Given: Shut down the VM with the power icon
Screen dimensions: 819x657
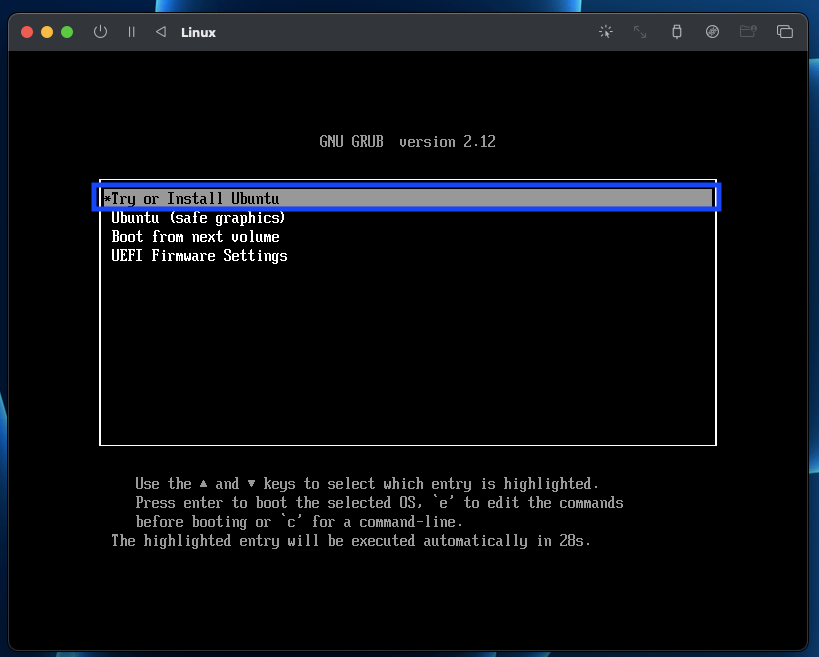Looking at the screenshot, I should [100, 32].
